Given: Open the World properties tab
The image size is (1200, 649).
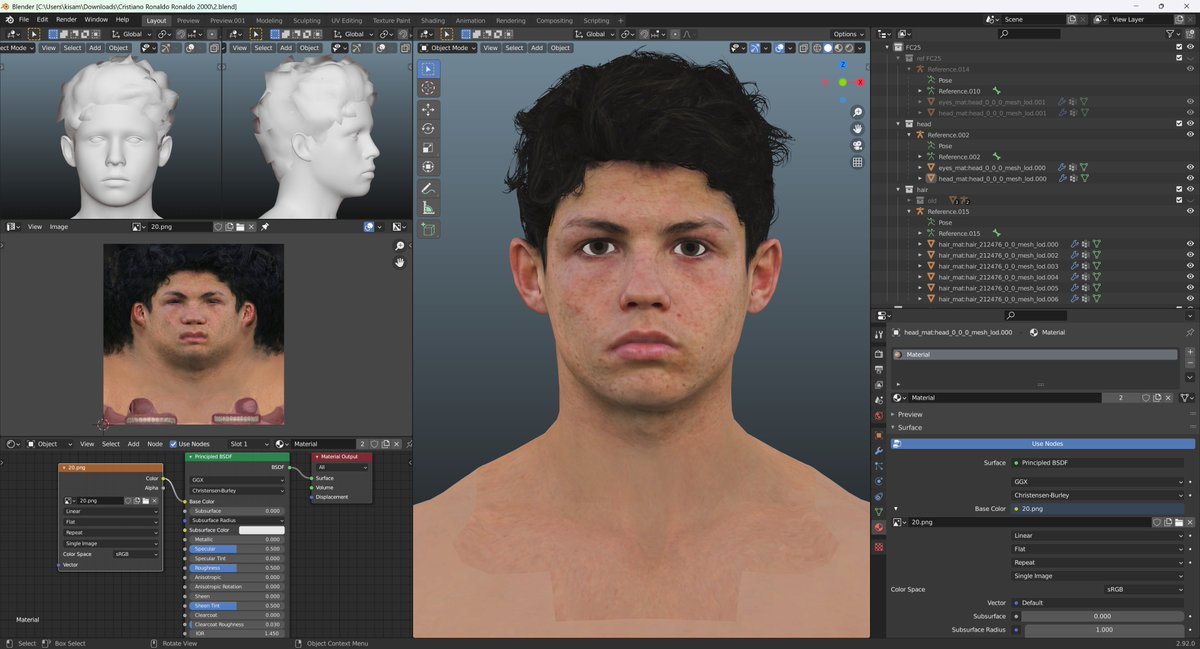Looking at the screenshot, I should [879, 416].
